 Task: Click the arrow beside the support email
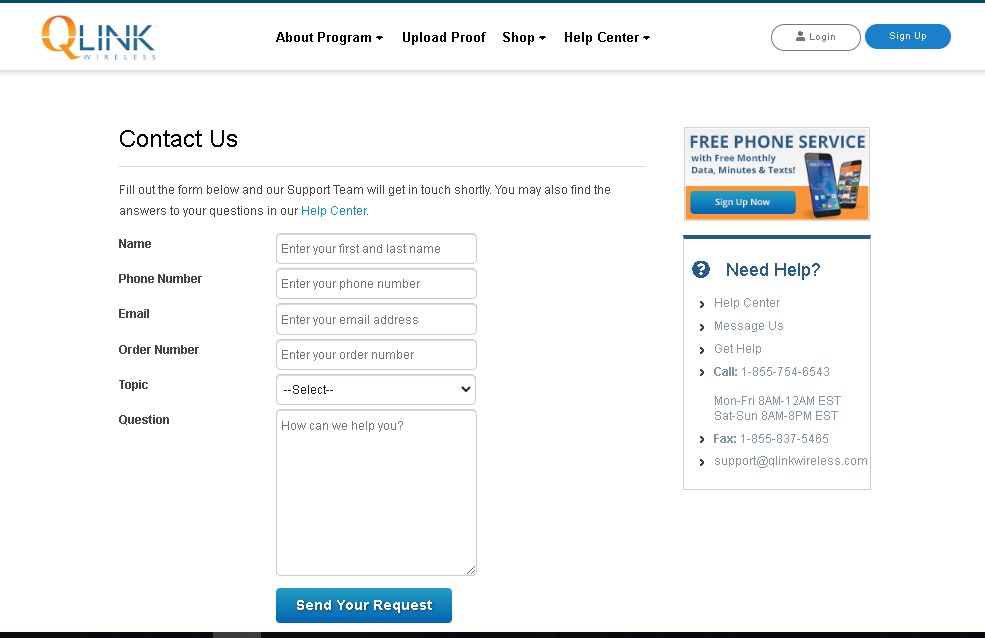point(701,462)
